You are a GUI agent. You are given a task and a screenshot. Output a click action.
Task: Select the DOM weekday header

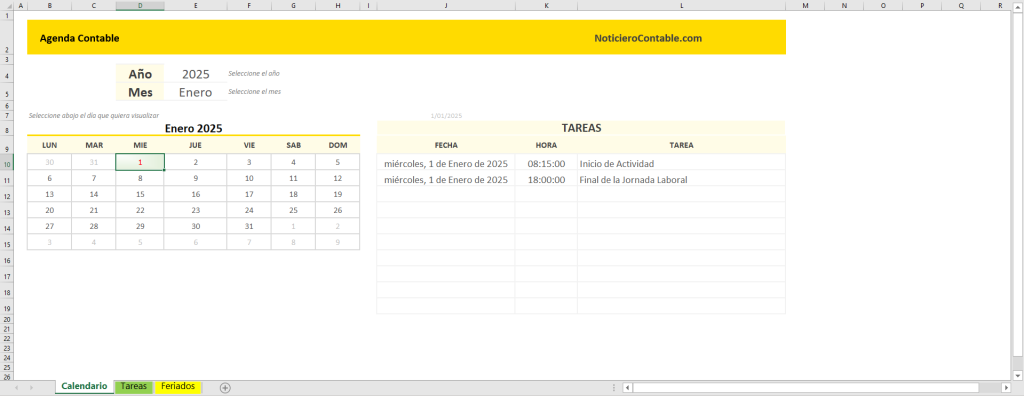coord(338,145)
